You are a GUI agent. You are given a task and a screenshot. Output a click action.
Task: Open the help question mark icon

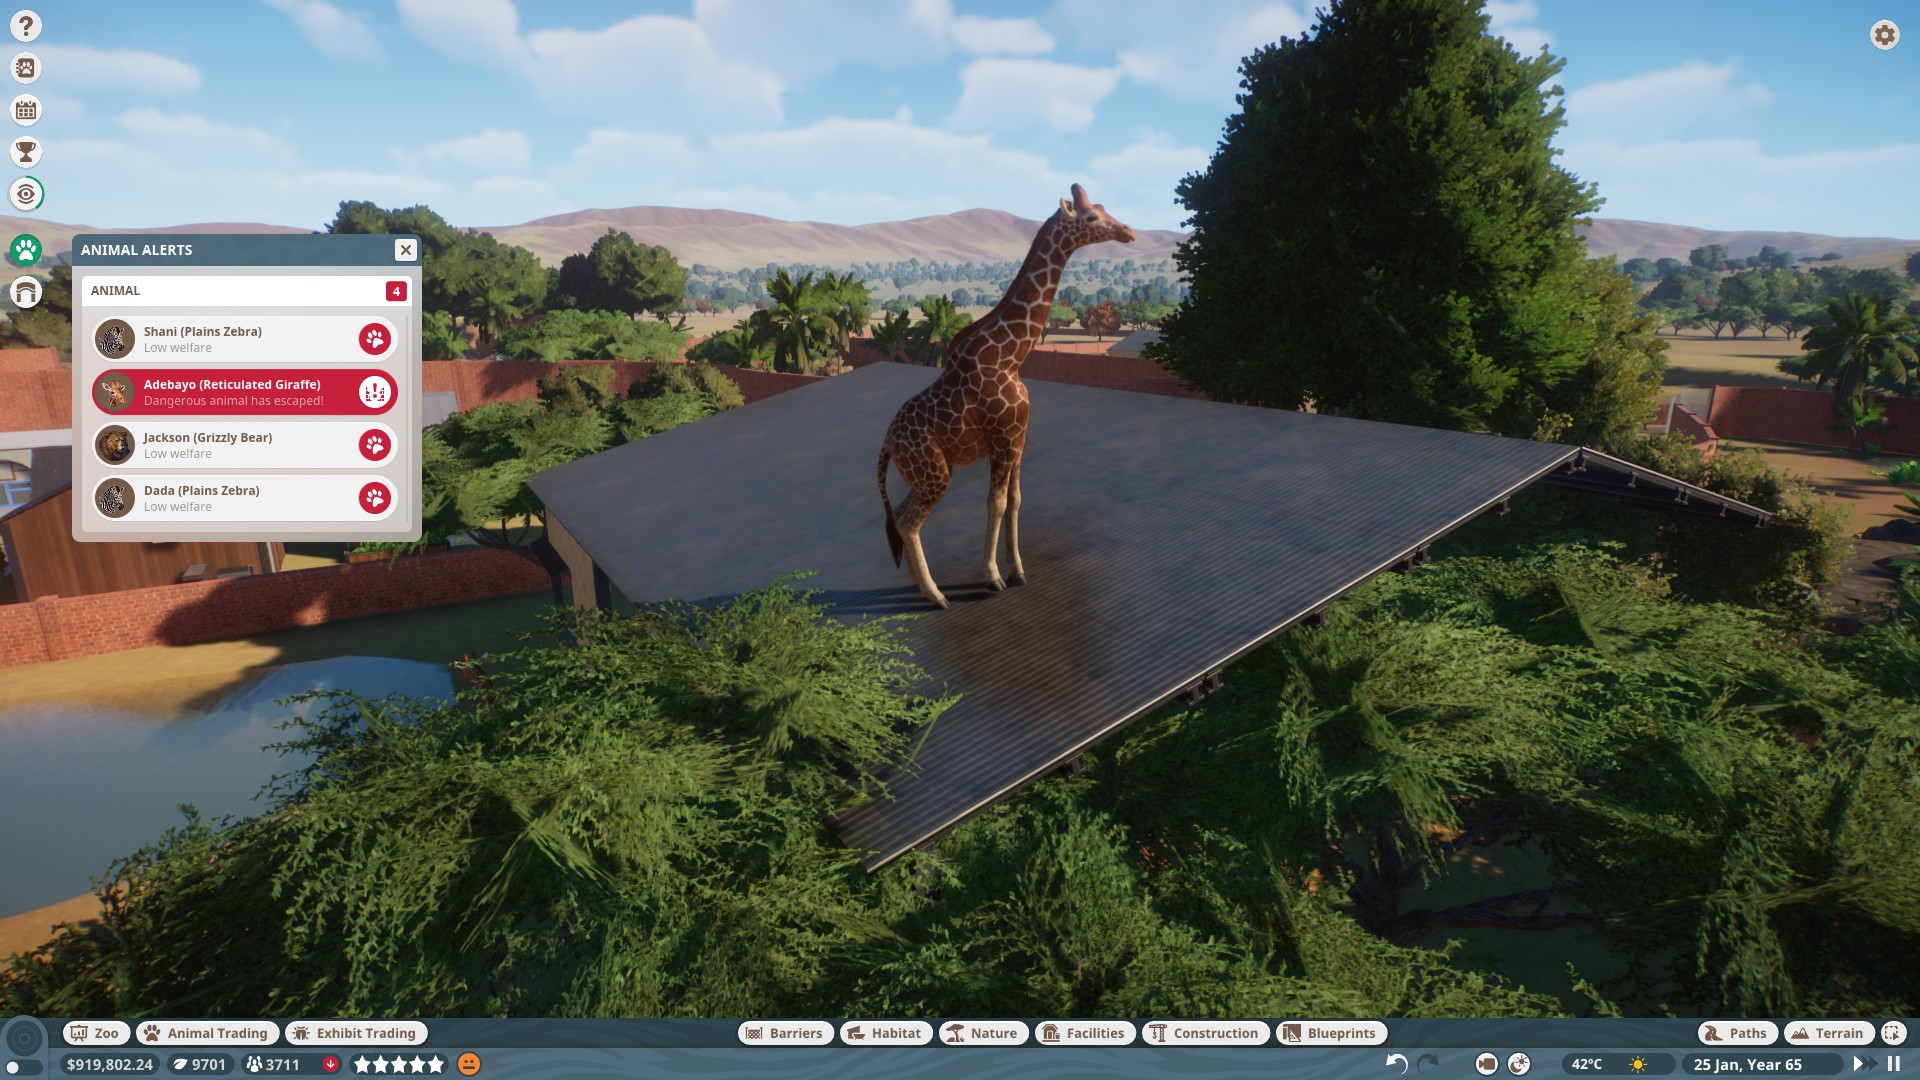26,26
